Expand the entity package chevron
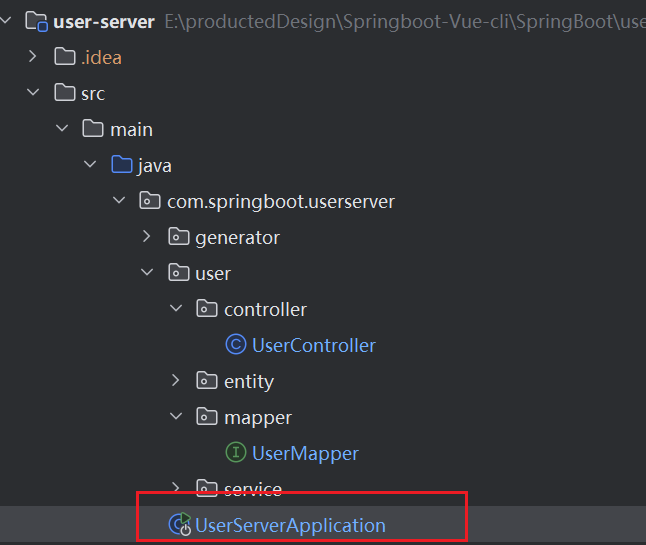This screenshot has width=646, height=545. click(x=176, y=381)
